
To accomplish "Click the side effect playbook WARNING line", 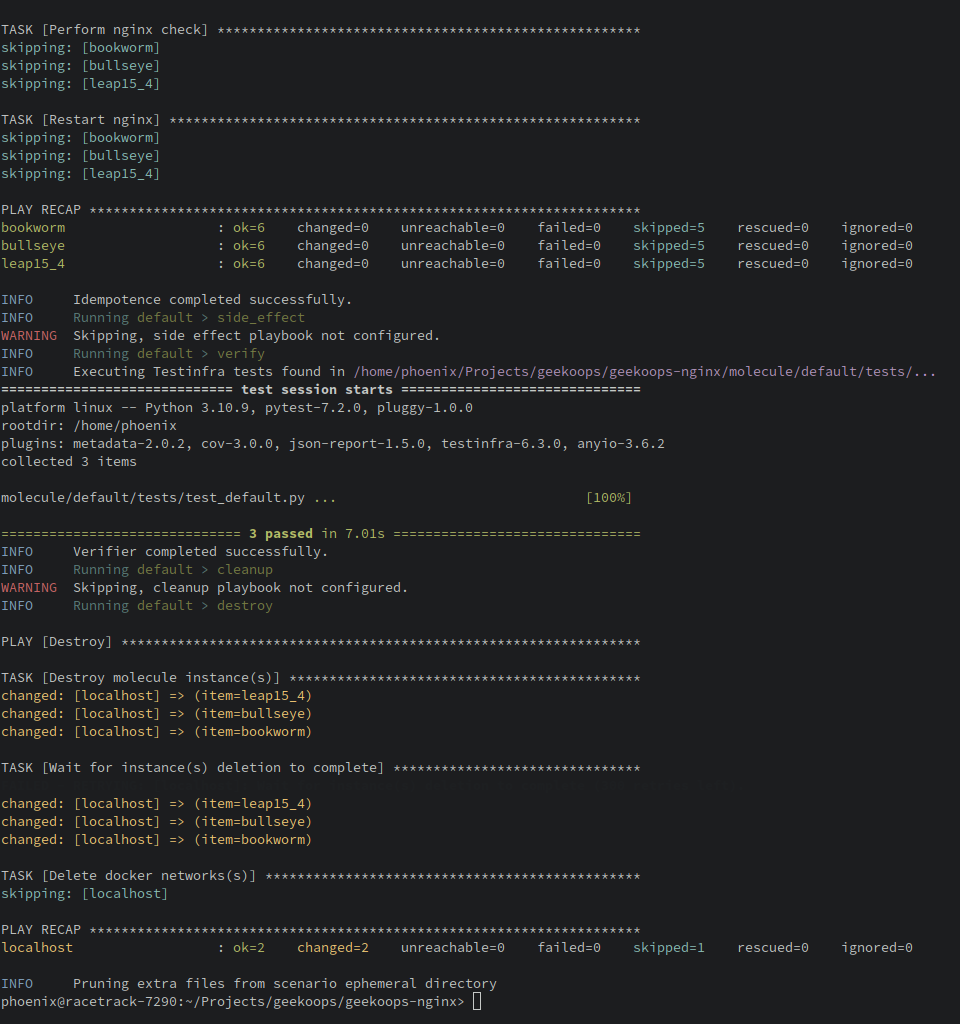I will click(256, 336).
